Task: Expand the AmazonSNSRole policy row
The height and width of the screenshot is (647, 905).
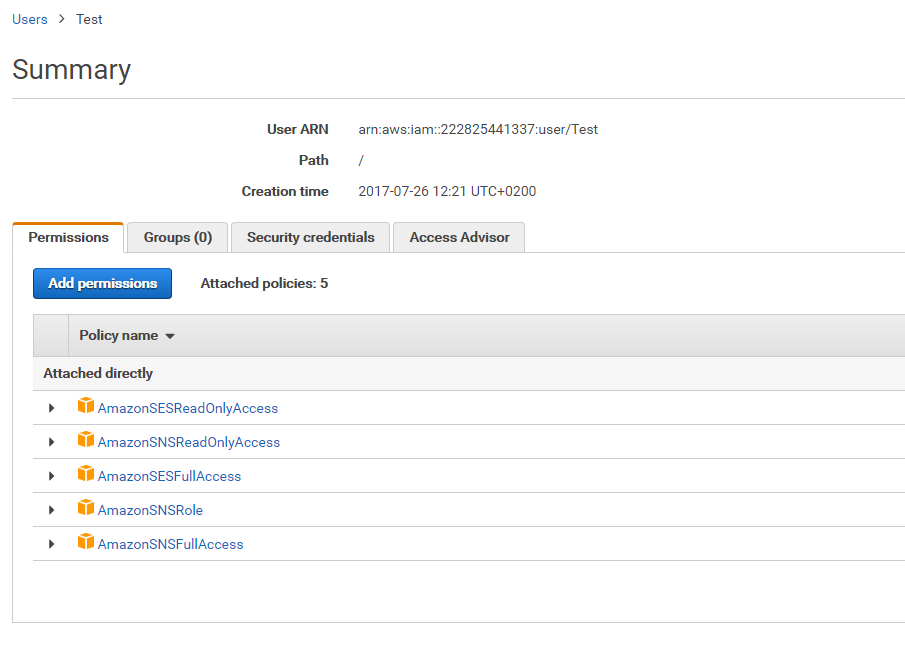Action: pyautogui.click(x=51, y=510)
